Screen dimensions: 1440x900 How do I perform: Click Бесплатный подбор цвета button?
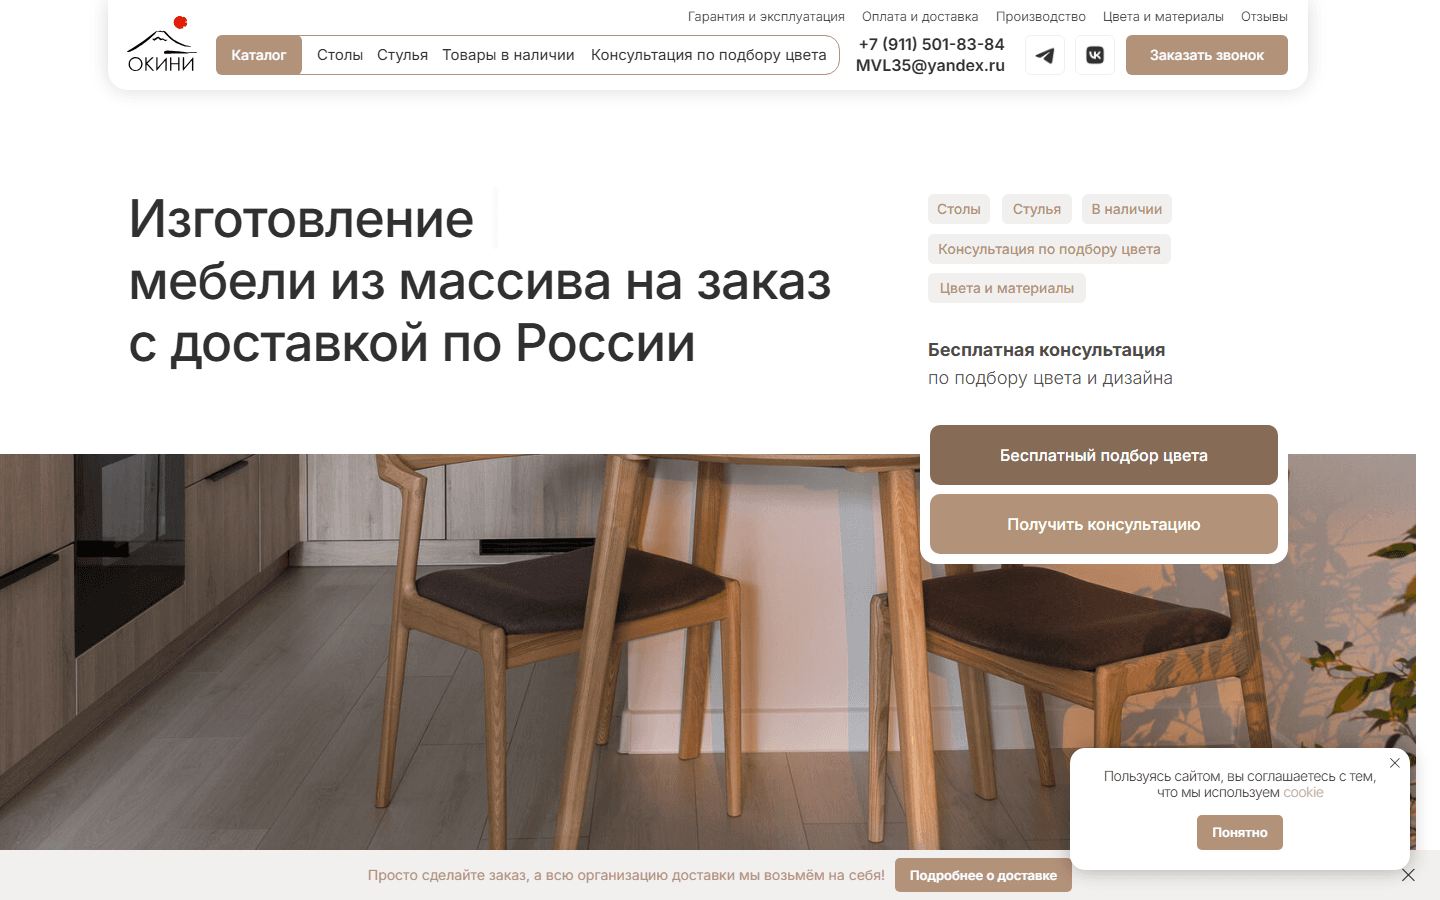click(x=1104, y=455)
